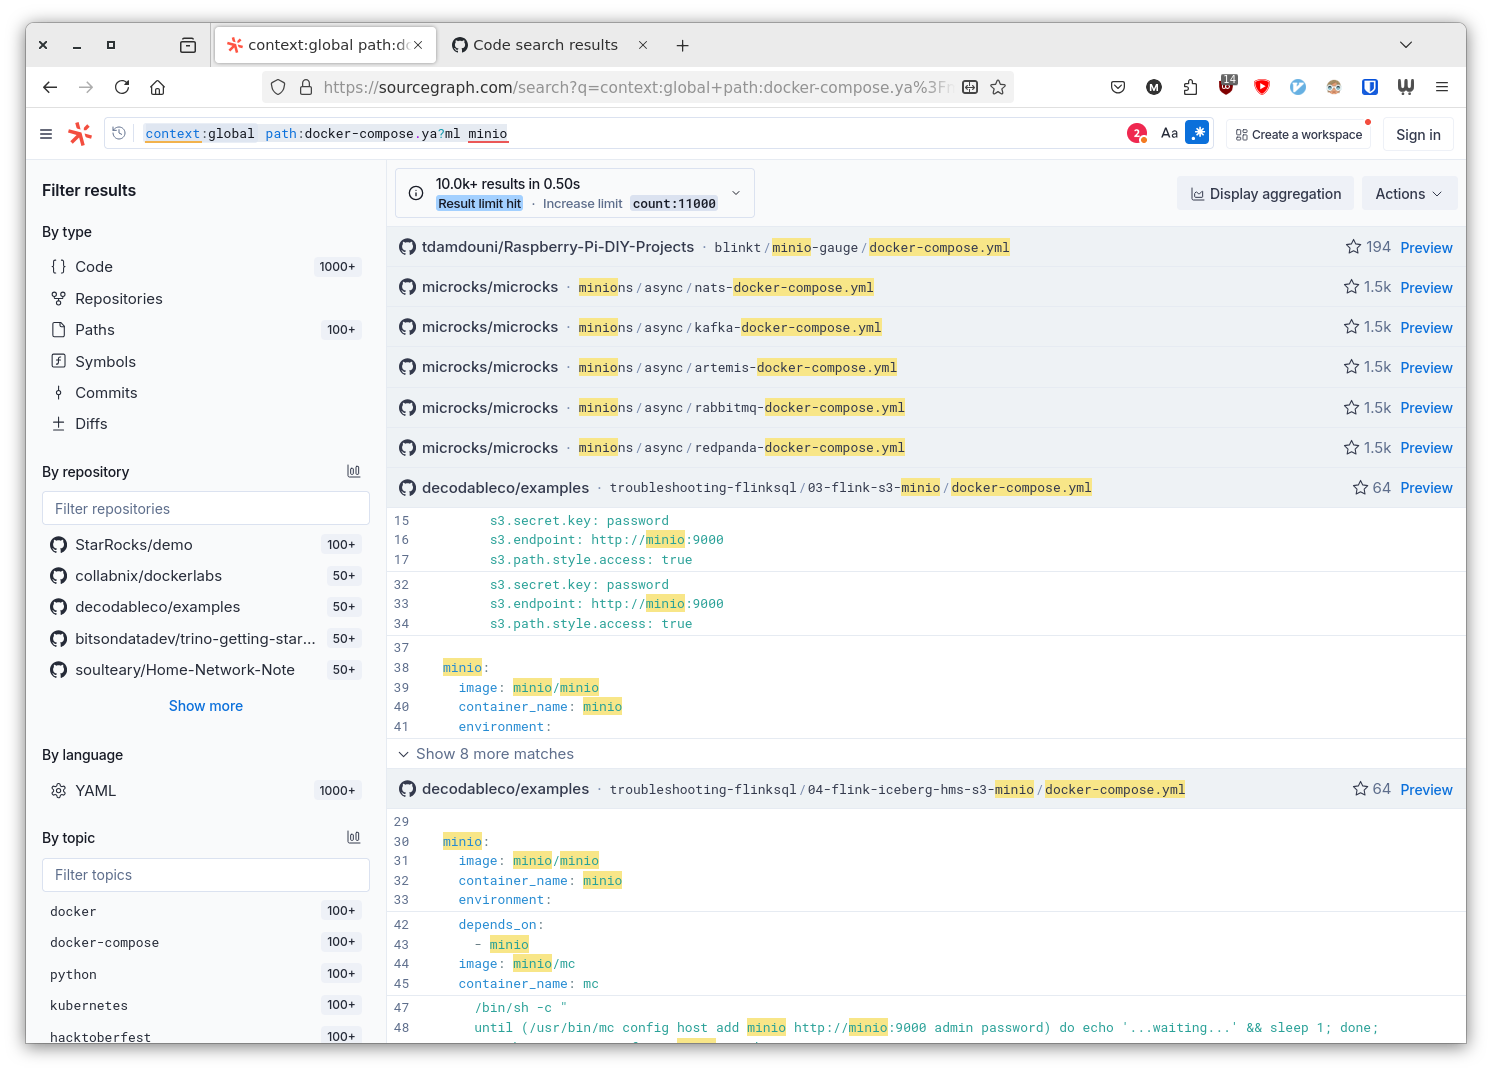The image size is (1492, 1072).
Task: Focus the Filter repositories input
Action: tap(205, 508)
